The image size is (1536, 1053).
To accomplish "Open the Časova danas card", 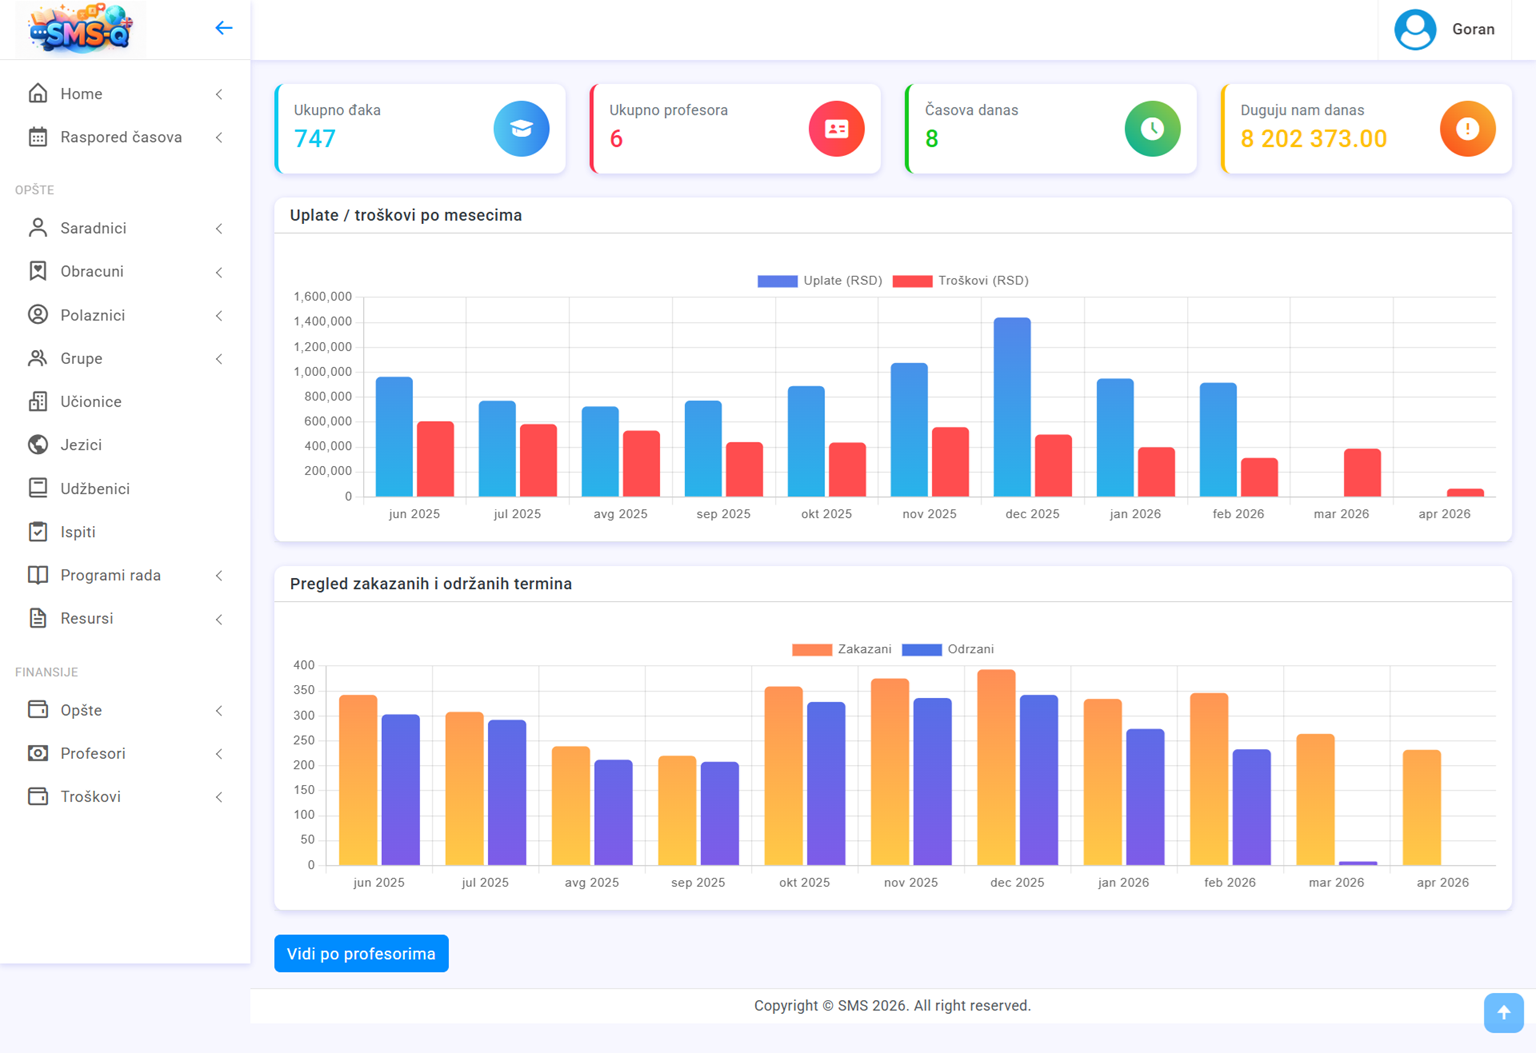I will click(1051, 128).
